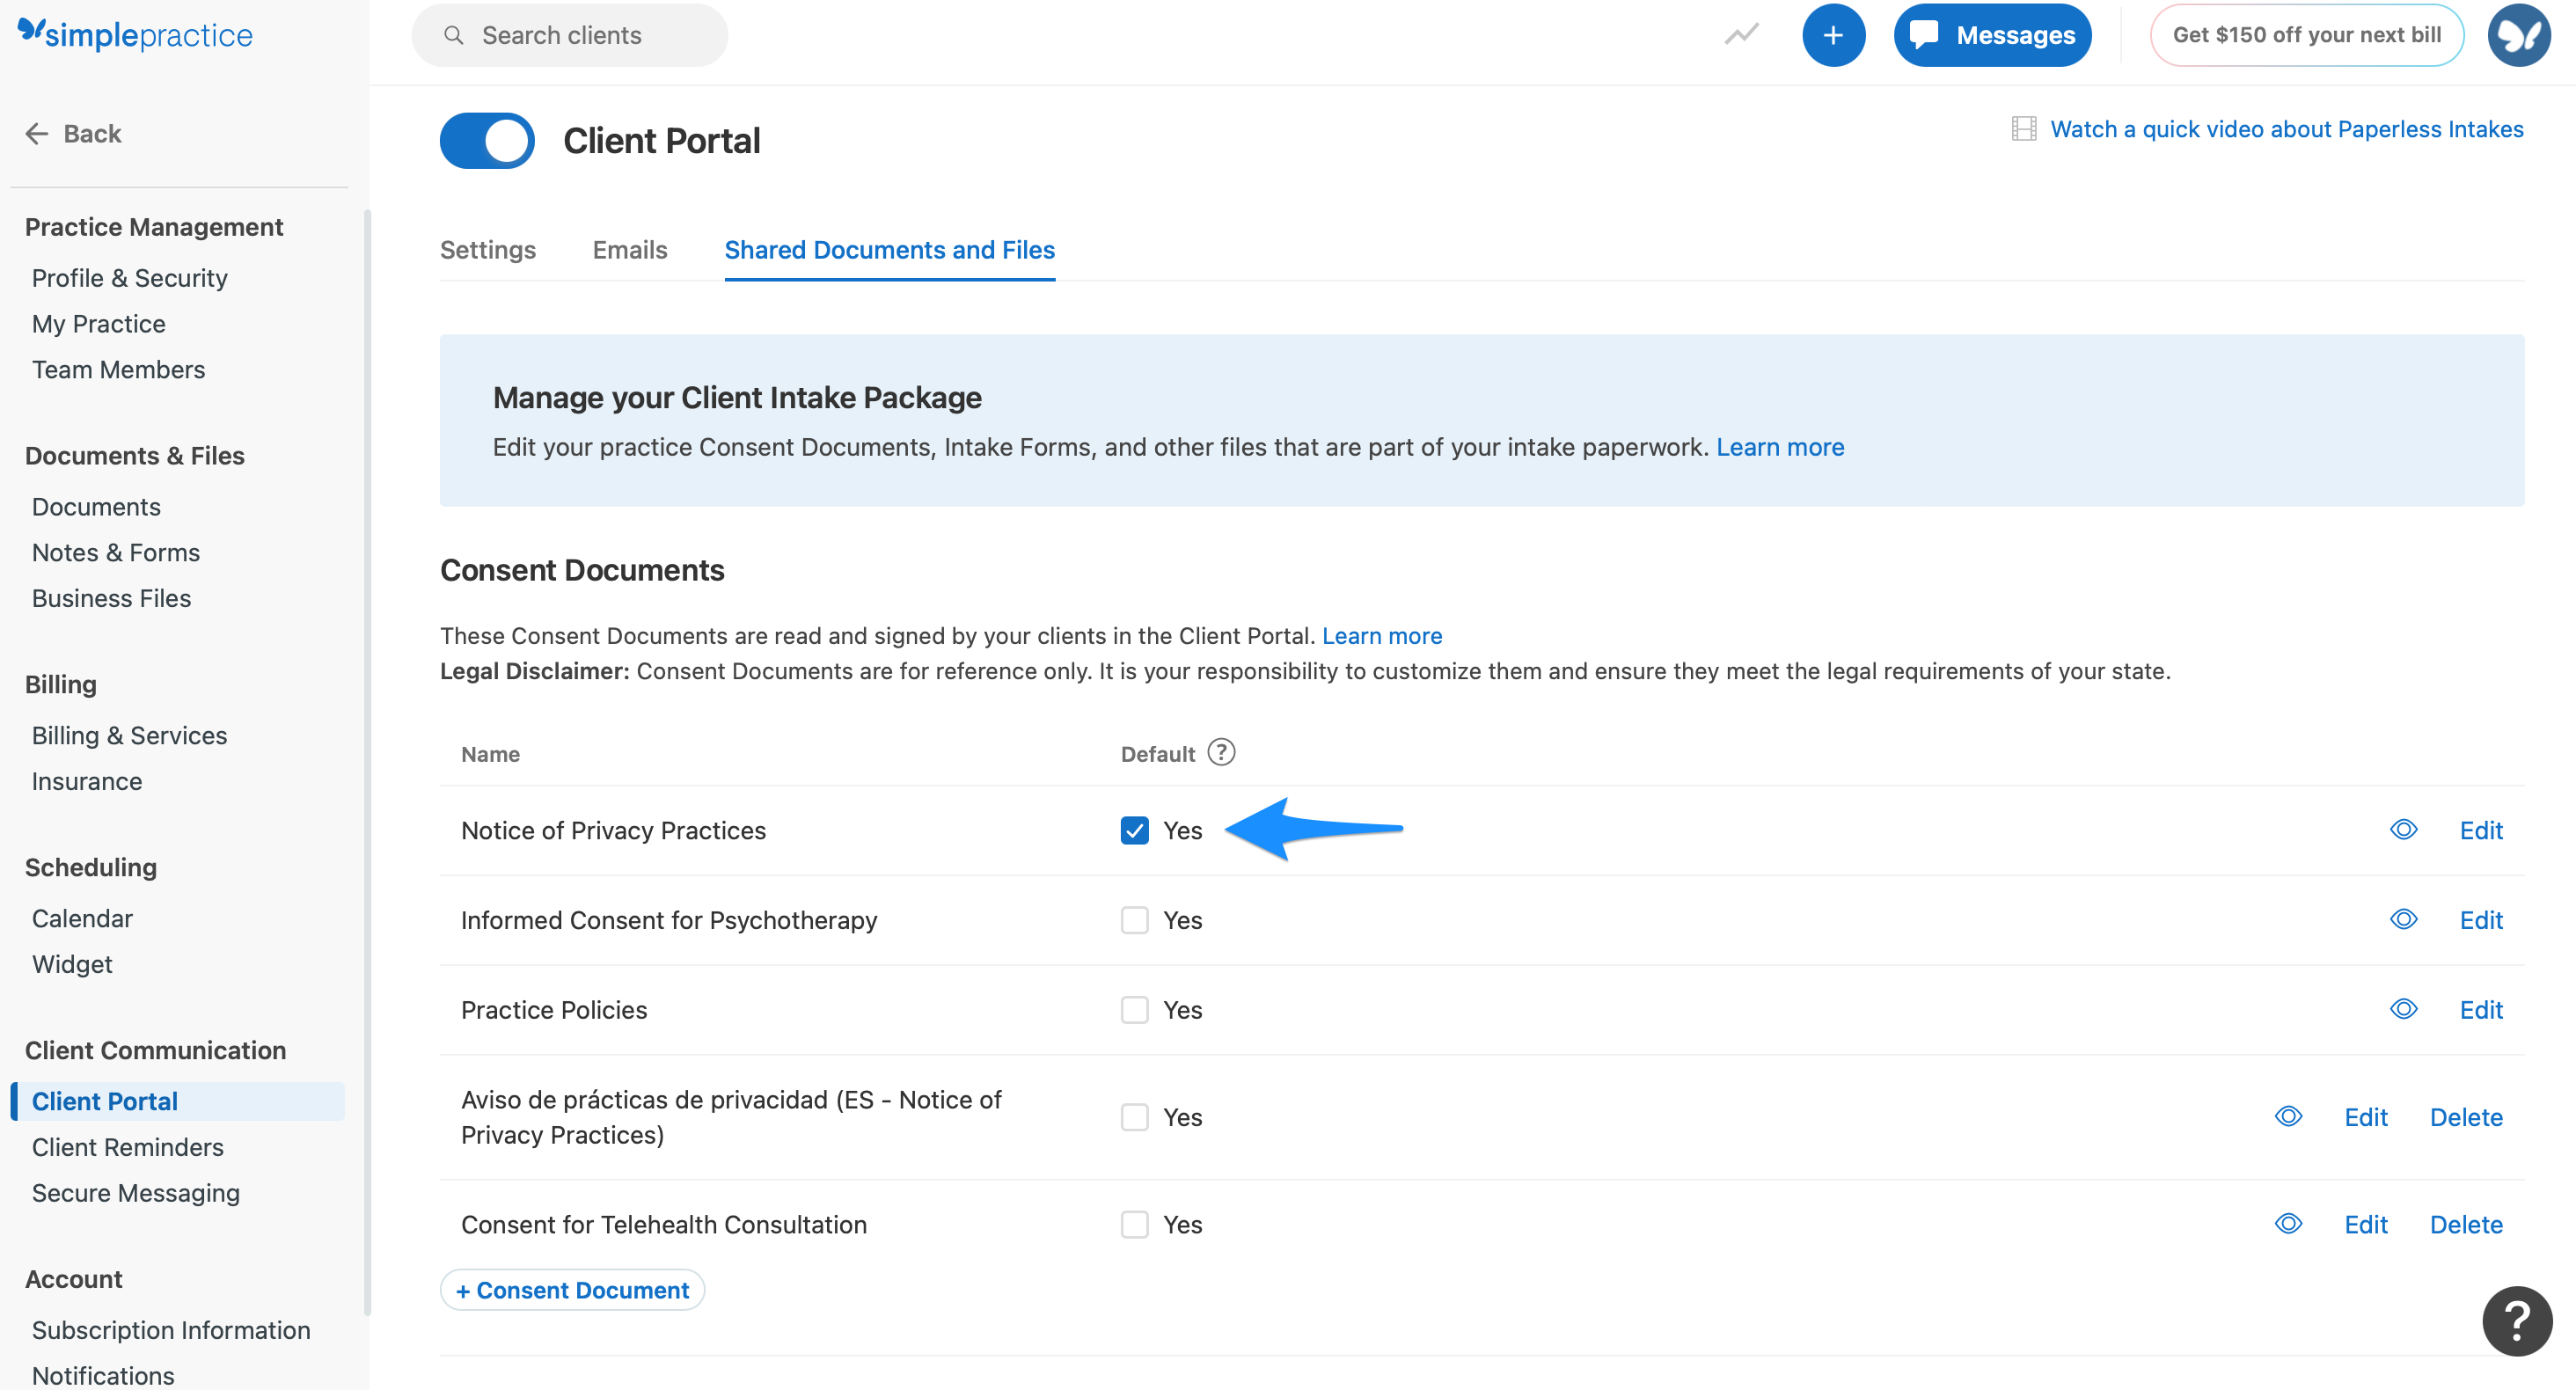
Task: Select Secure Messaging in the sidebar
Action: (135, 1192)
